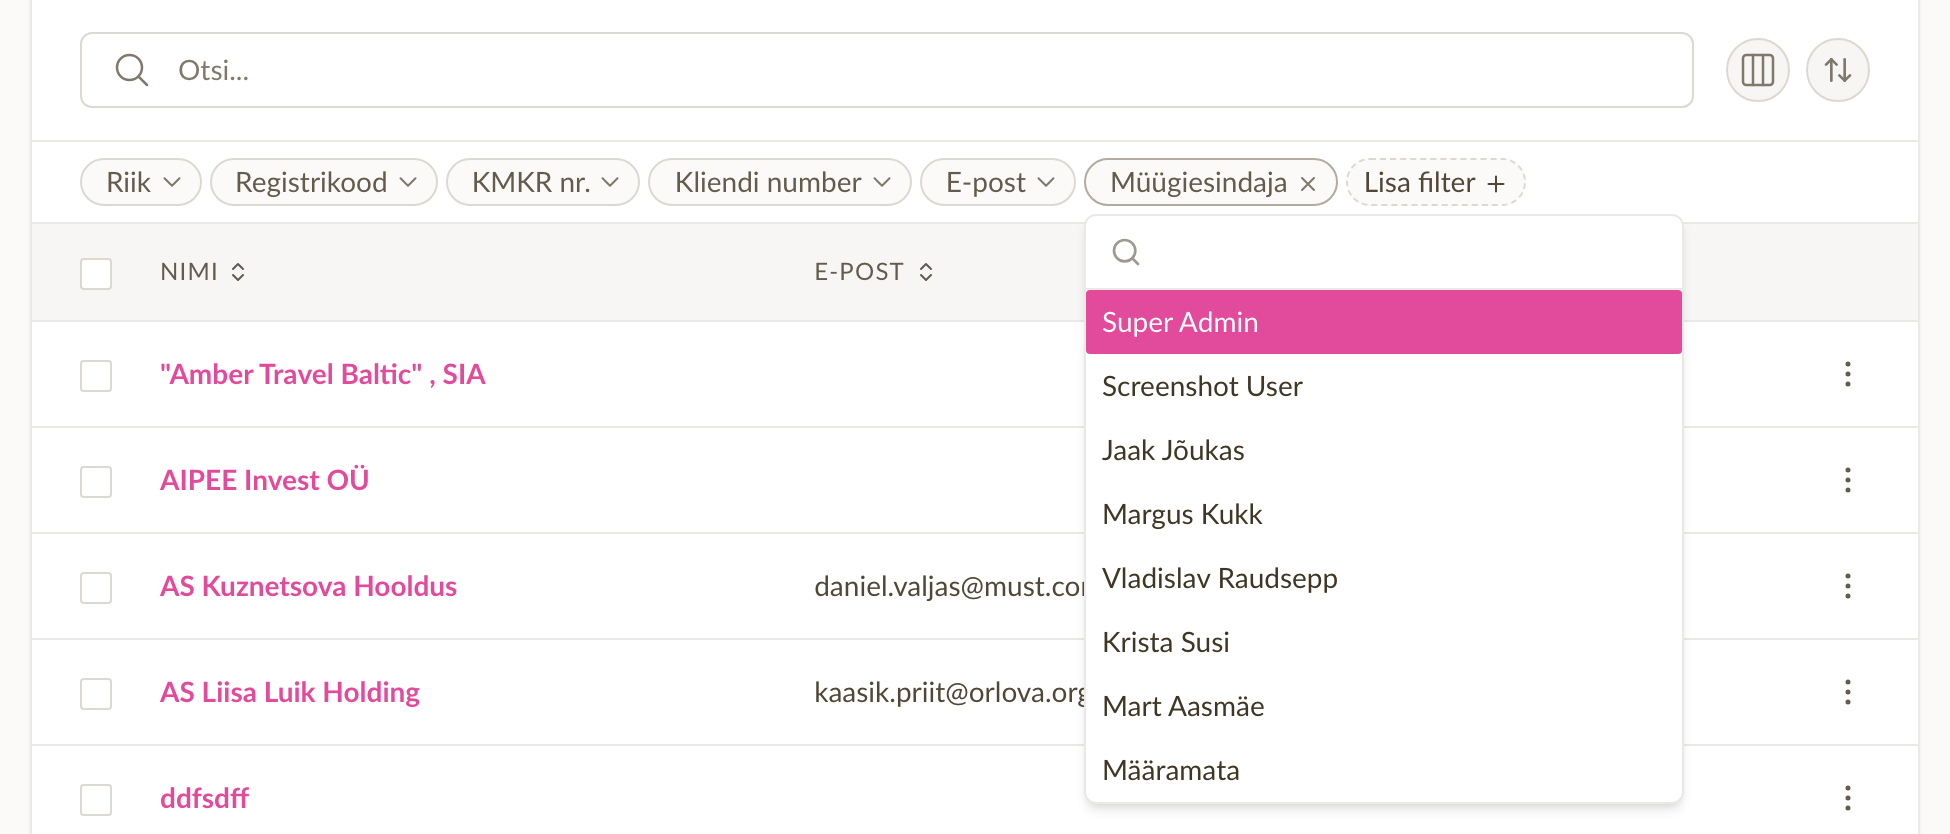The height and width of the screenshot is (834, 1950).
Task: Open row actions menu for AIPEE Invest OÜ
Action: point(1847,480)
